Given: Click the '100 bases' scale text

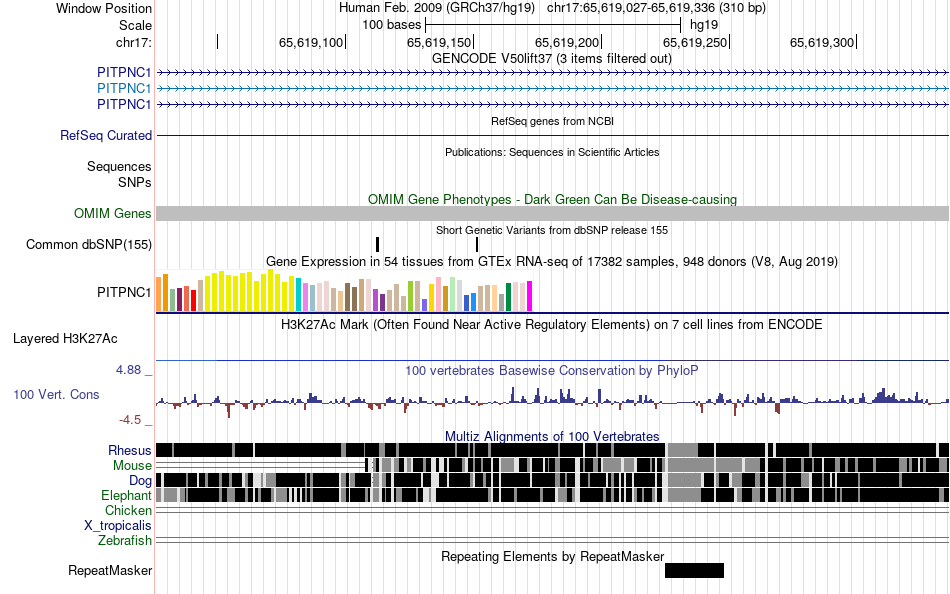Looking at the screenshot, I should tap(391, 25).
